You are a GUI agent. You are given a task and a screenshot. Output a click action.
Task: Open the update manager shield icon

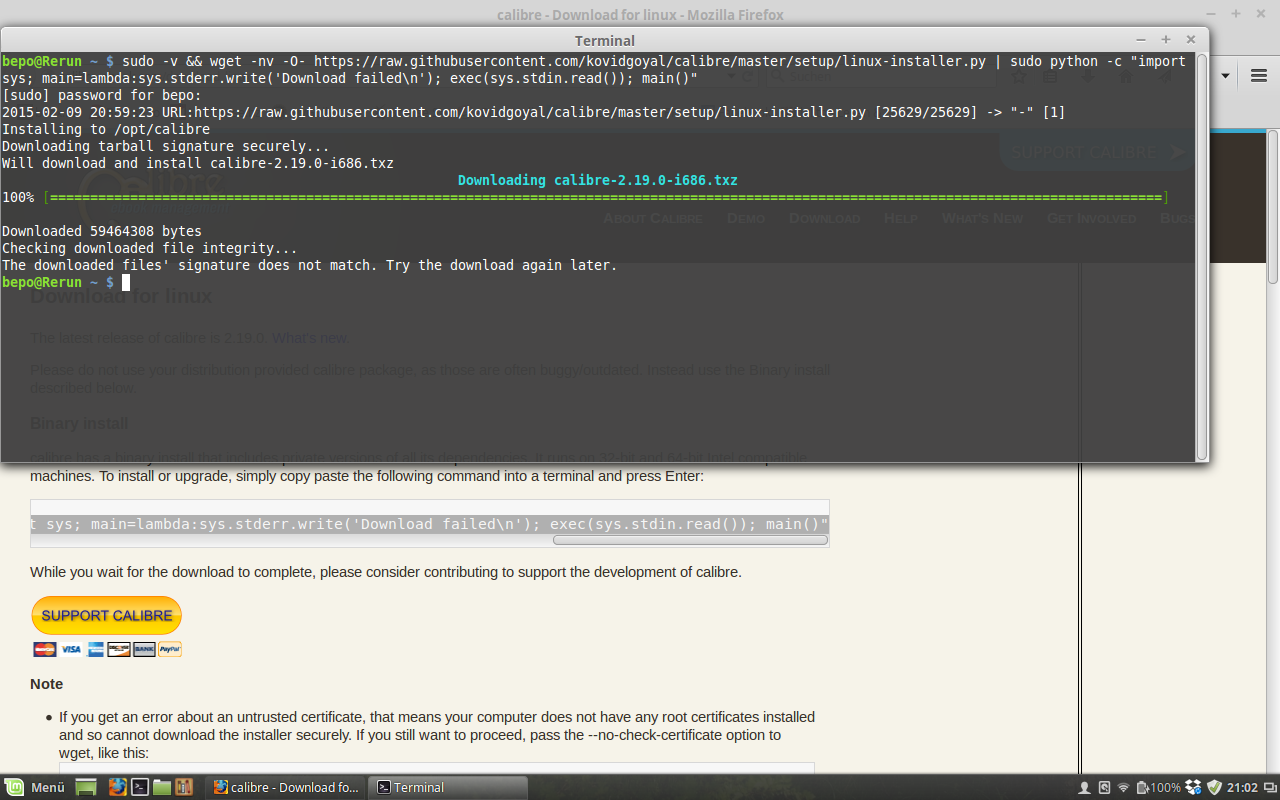pos(1214,788)
